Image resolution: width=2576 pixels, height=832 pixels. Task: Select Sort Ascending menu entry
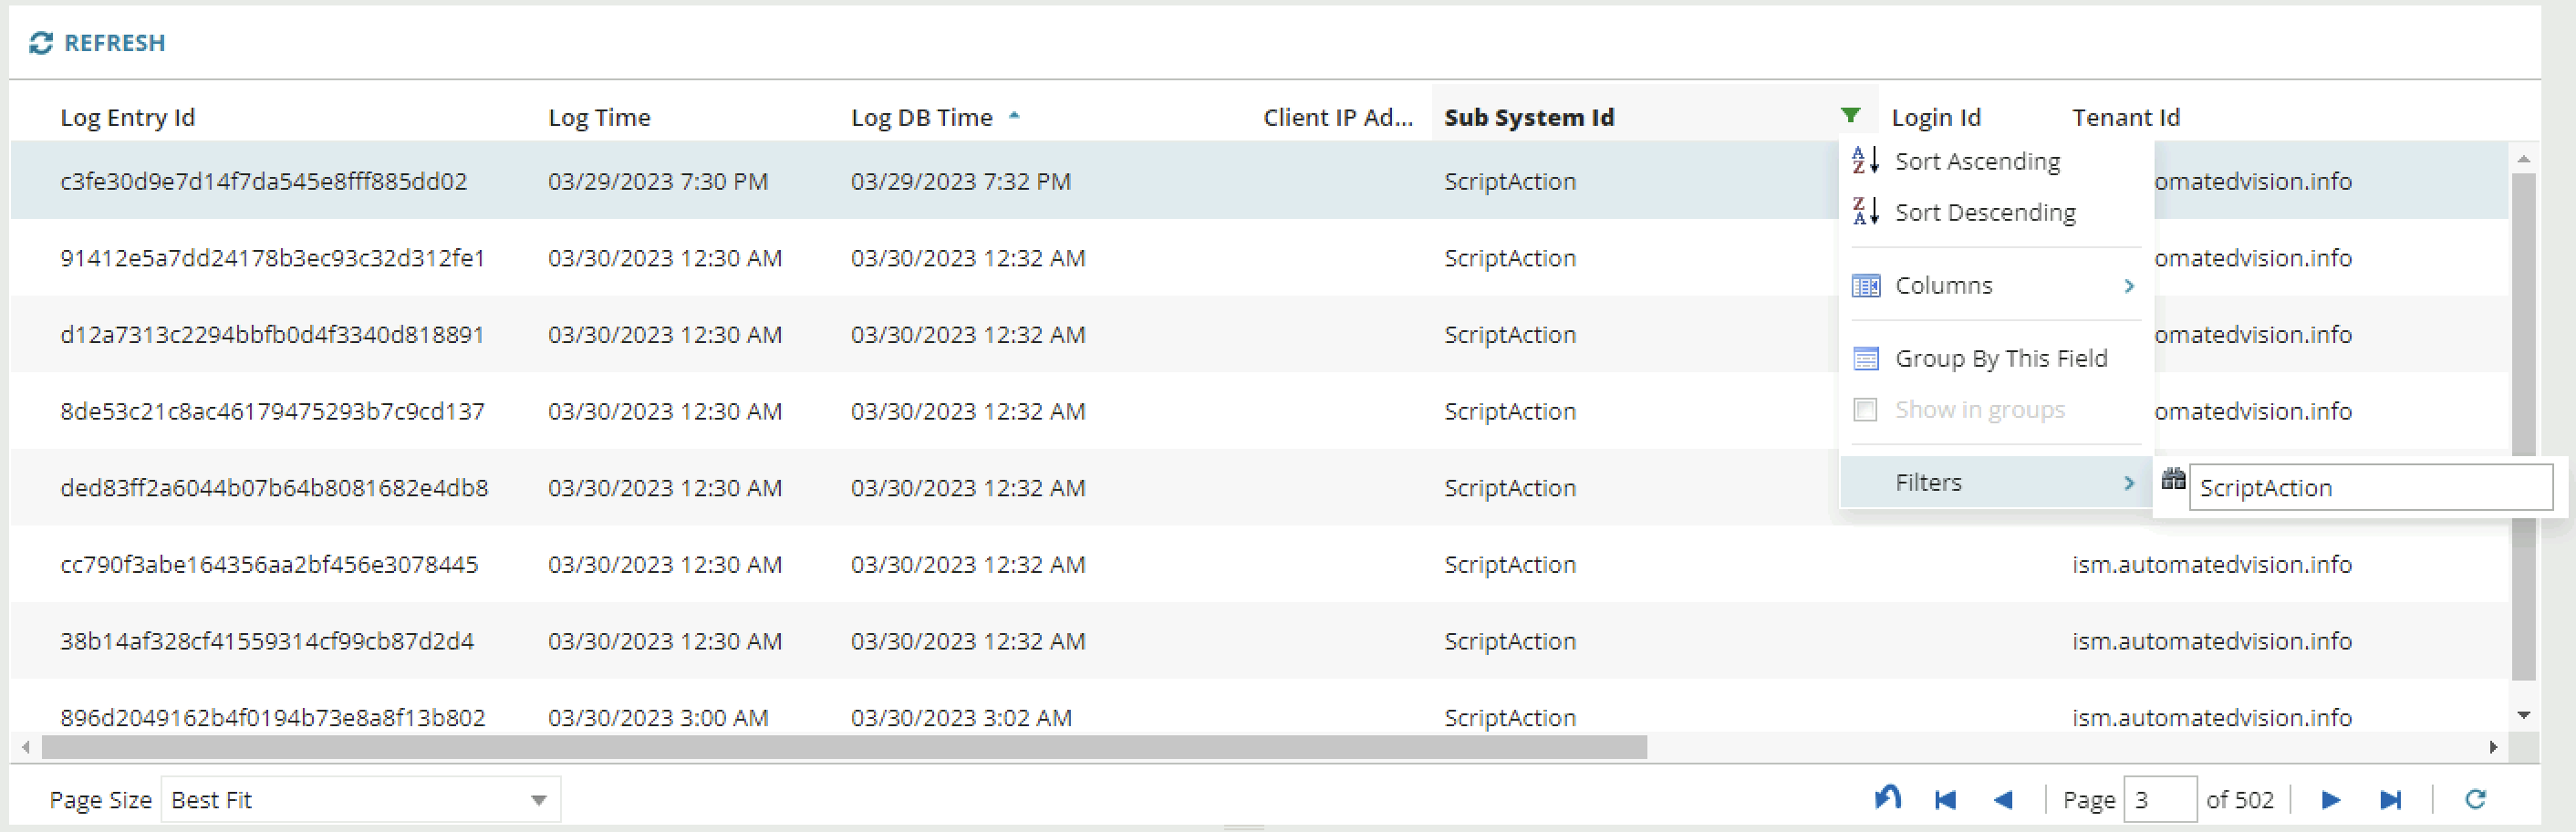(1996, 161)
